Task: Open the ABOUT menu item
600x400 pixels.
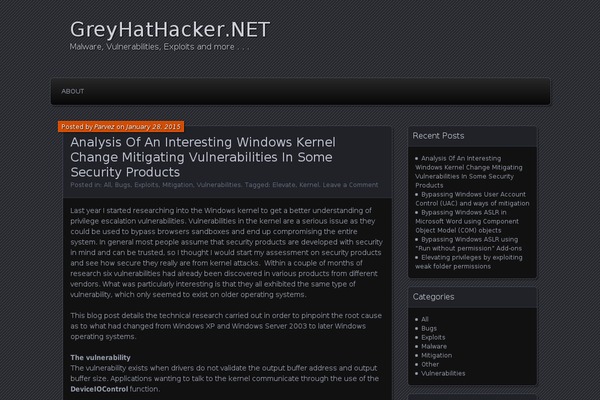Action: coord(73,91)
